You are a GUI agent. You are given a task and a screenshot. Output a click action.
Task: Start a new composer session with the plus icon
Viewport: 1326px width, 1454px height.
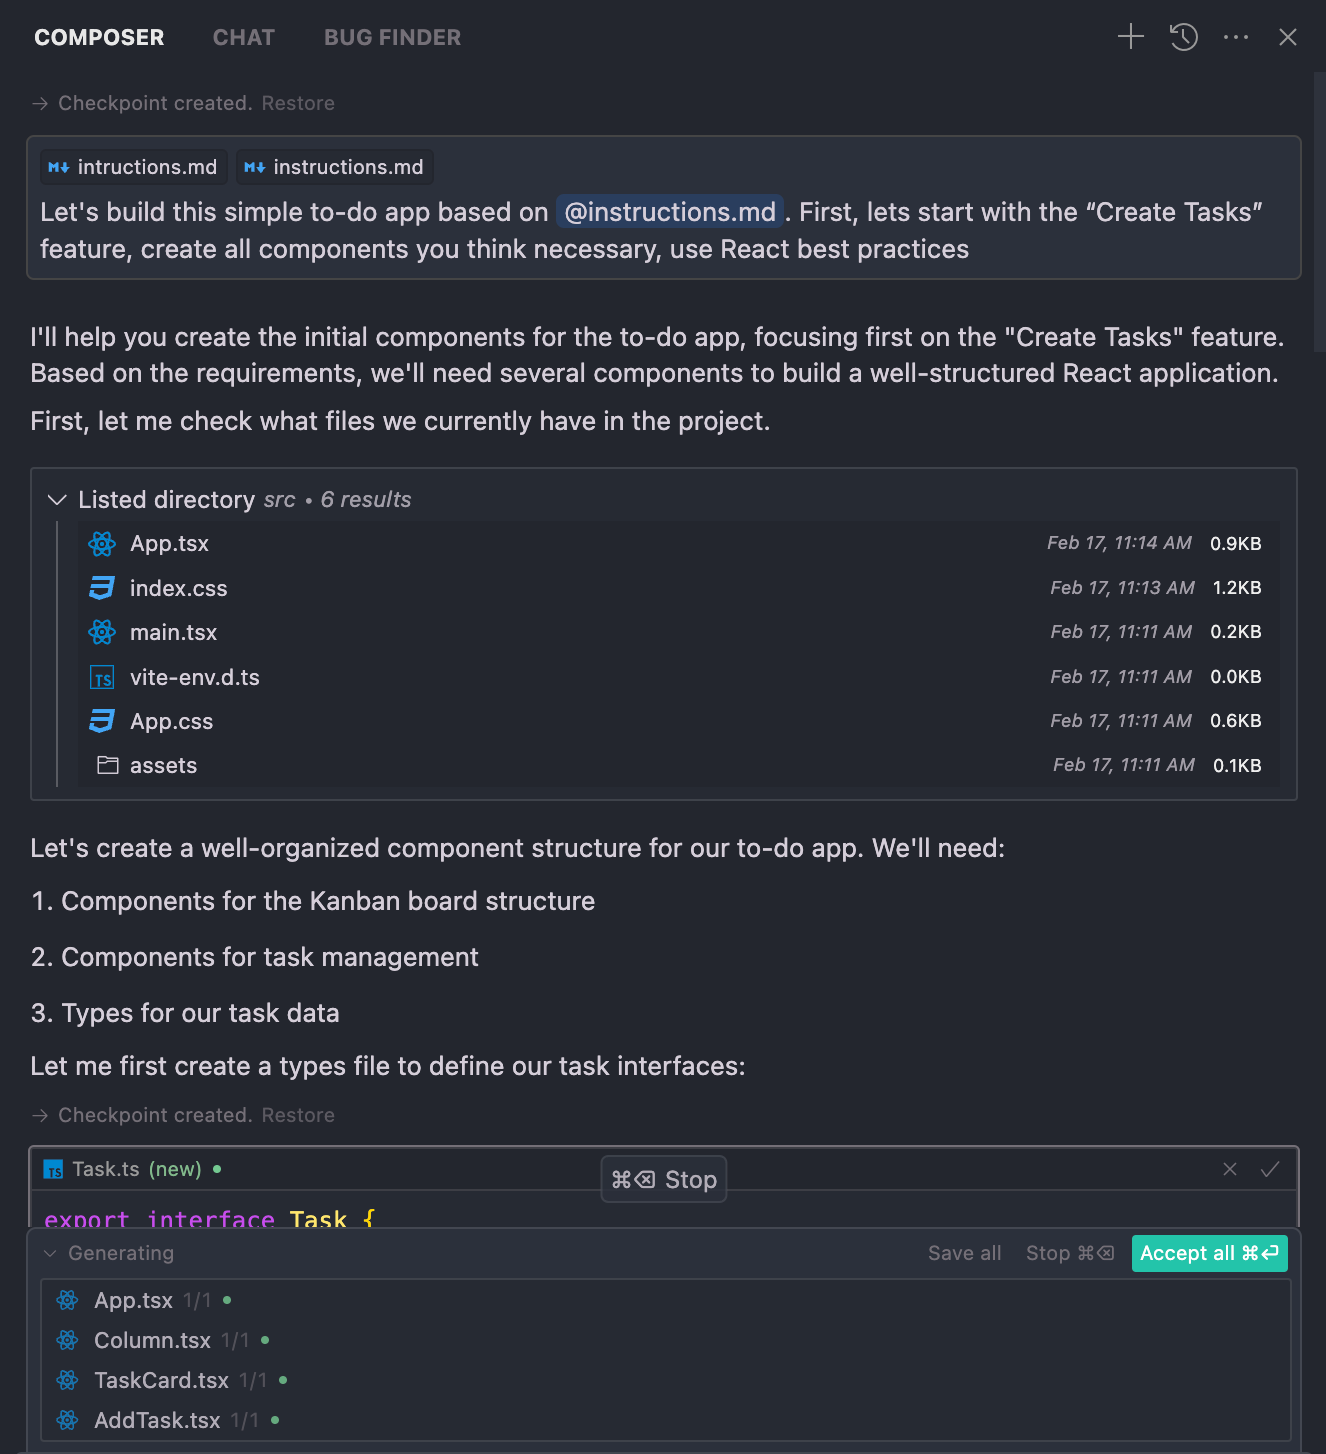pos(1130,36)
